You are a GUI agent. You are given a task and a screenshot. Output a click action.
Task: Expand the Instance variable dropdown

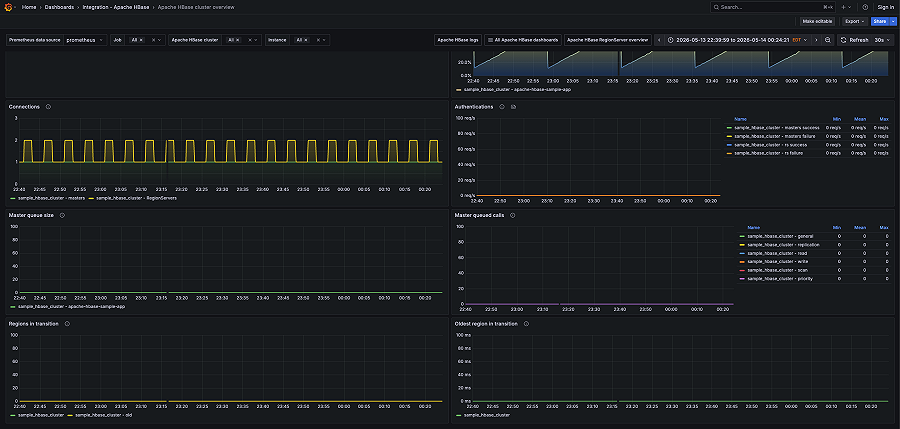325,40
